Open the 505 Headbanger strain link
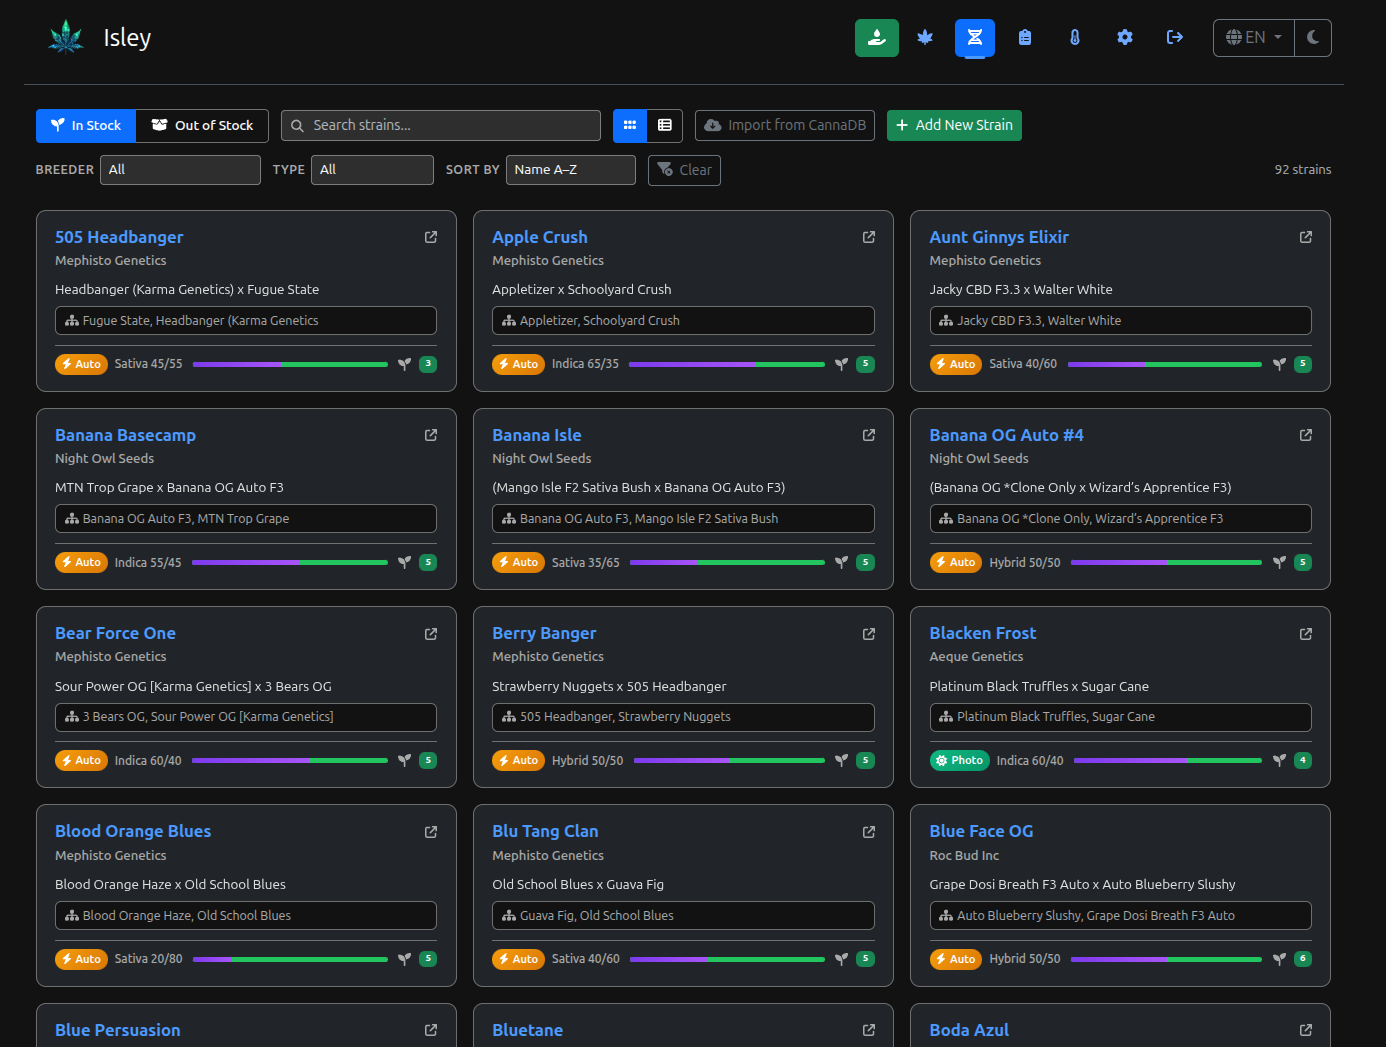 tap(119, 237)
